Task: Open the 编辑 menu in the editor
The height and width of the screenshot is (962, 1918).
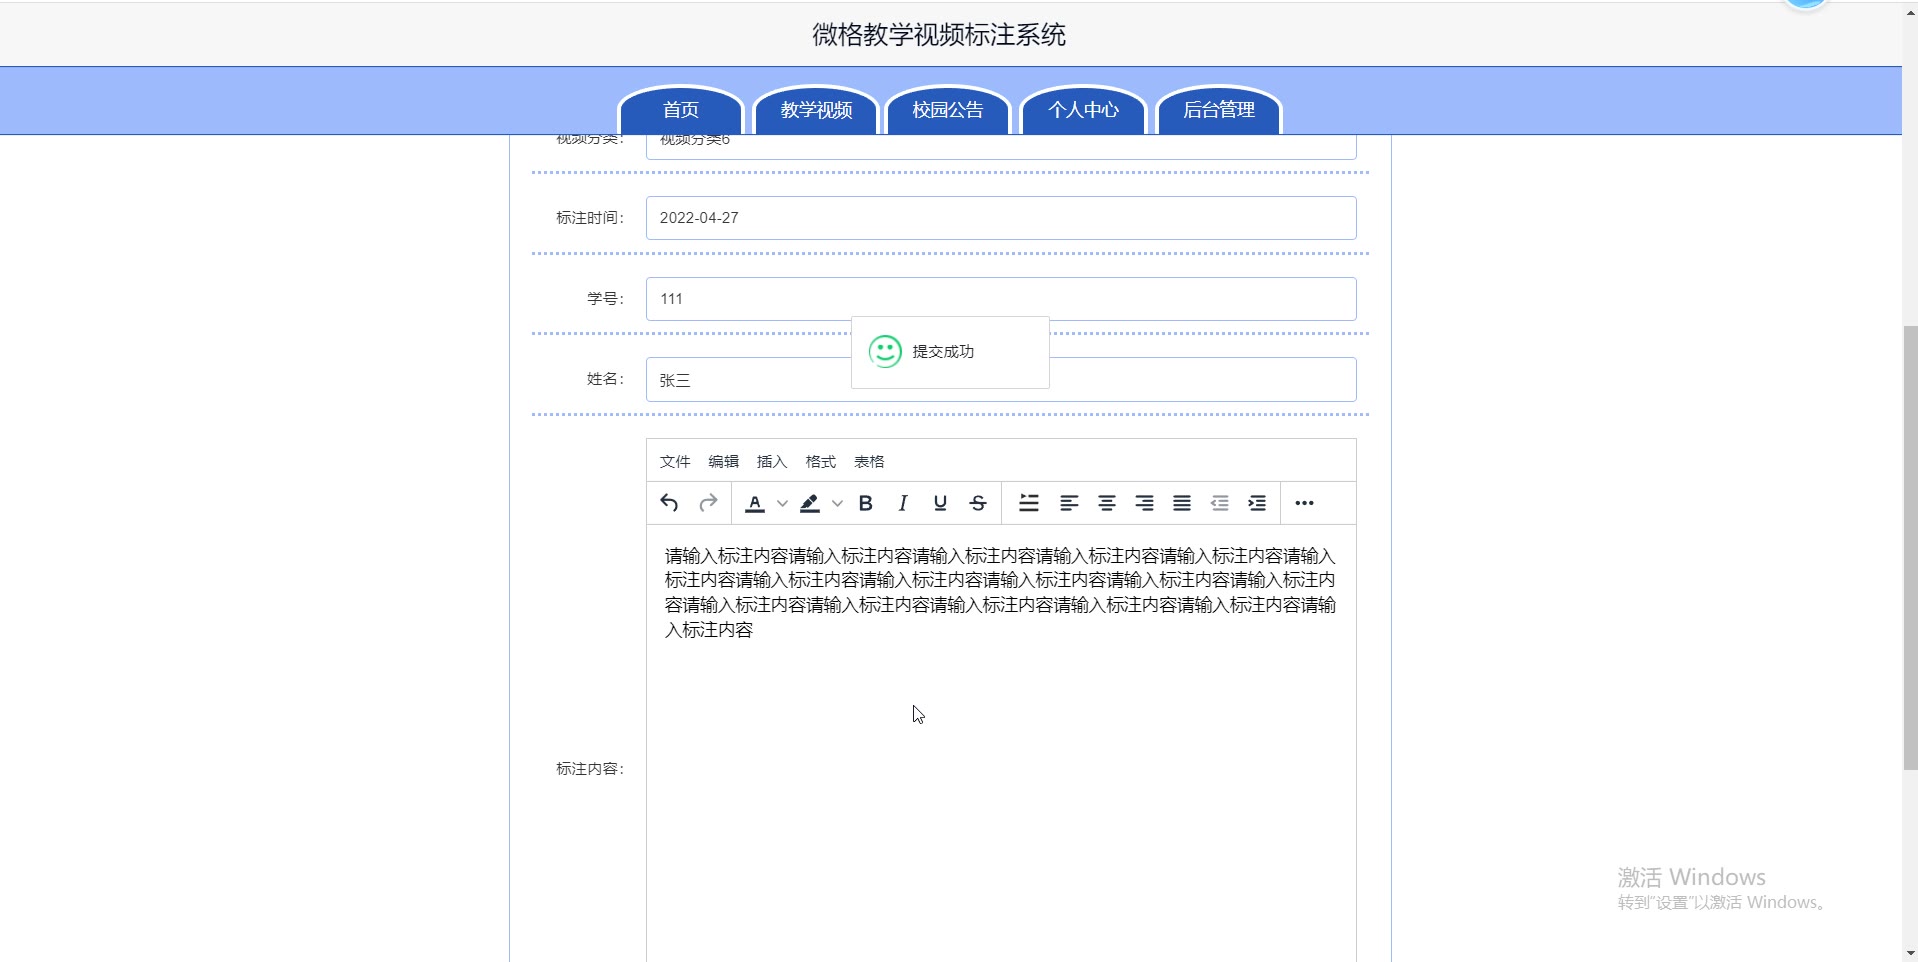Action: click(x=723, y=461)
